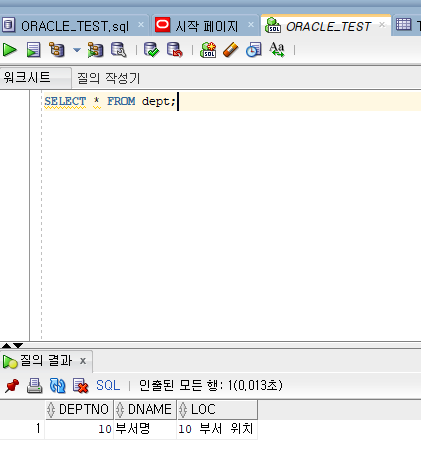Click the SQL Tuning Advisor icon
Image resolution: width=421 pixels, height=474 pixels.
click(119, 50)
